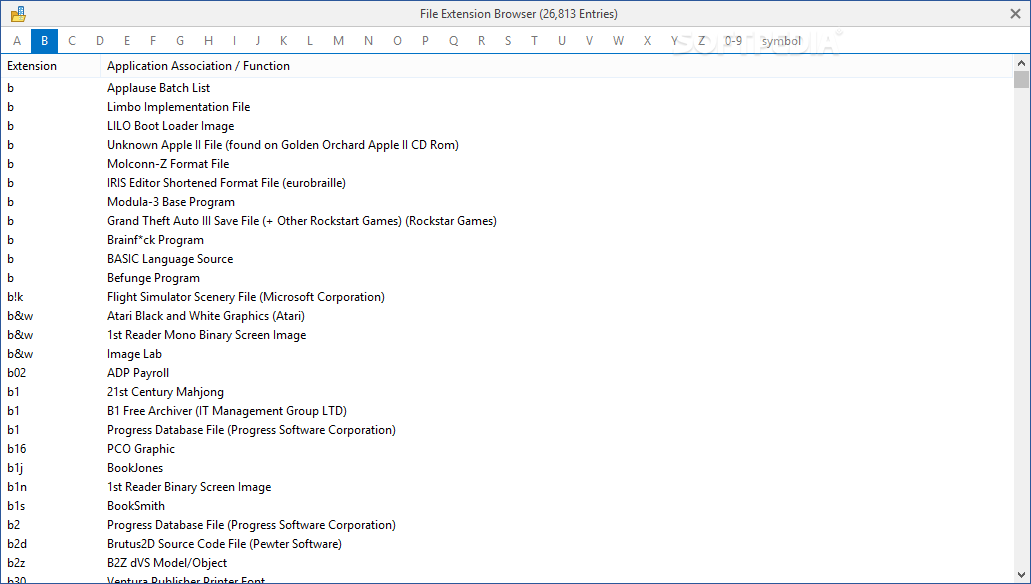Screen dimensions: 1031x584
Task: Select the Atari Black and White Graphics row
Action: (506, 316)
